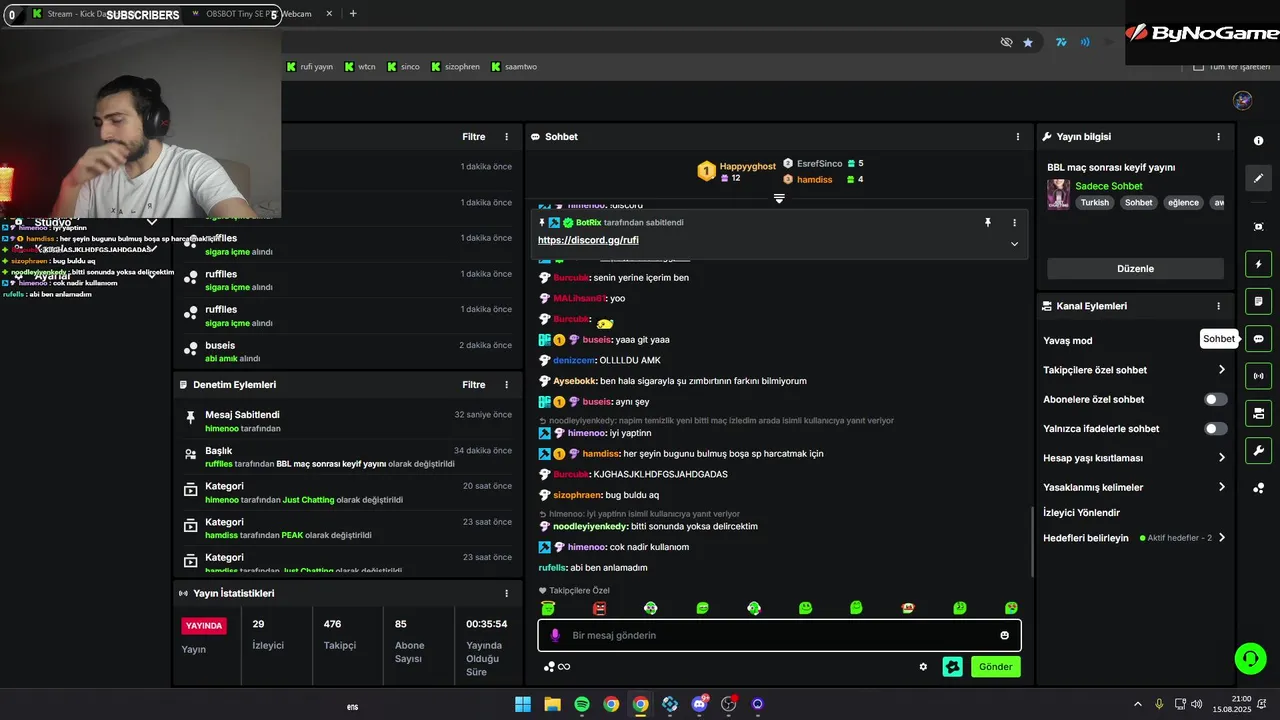Click the eğlence tag chip
Image resolution: width=1280 pixels, height=720 pixels.
pos(1183,202)
